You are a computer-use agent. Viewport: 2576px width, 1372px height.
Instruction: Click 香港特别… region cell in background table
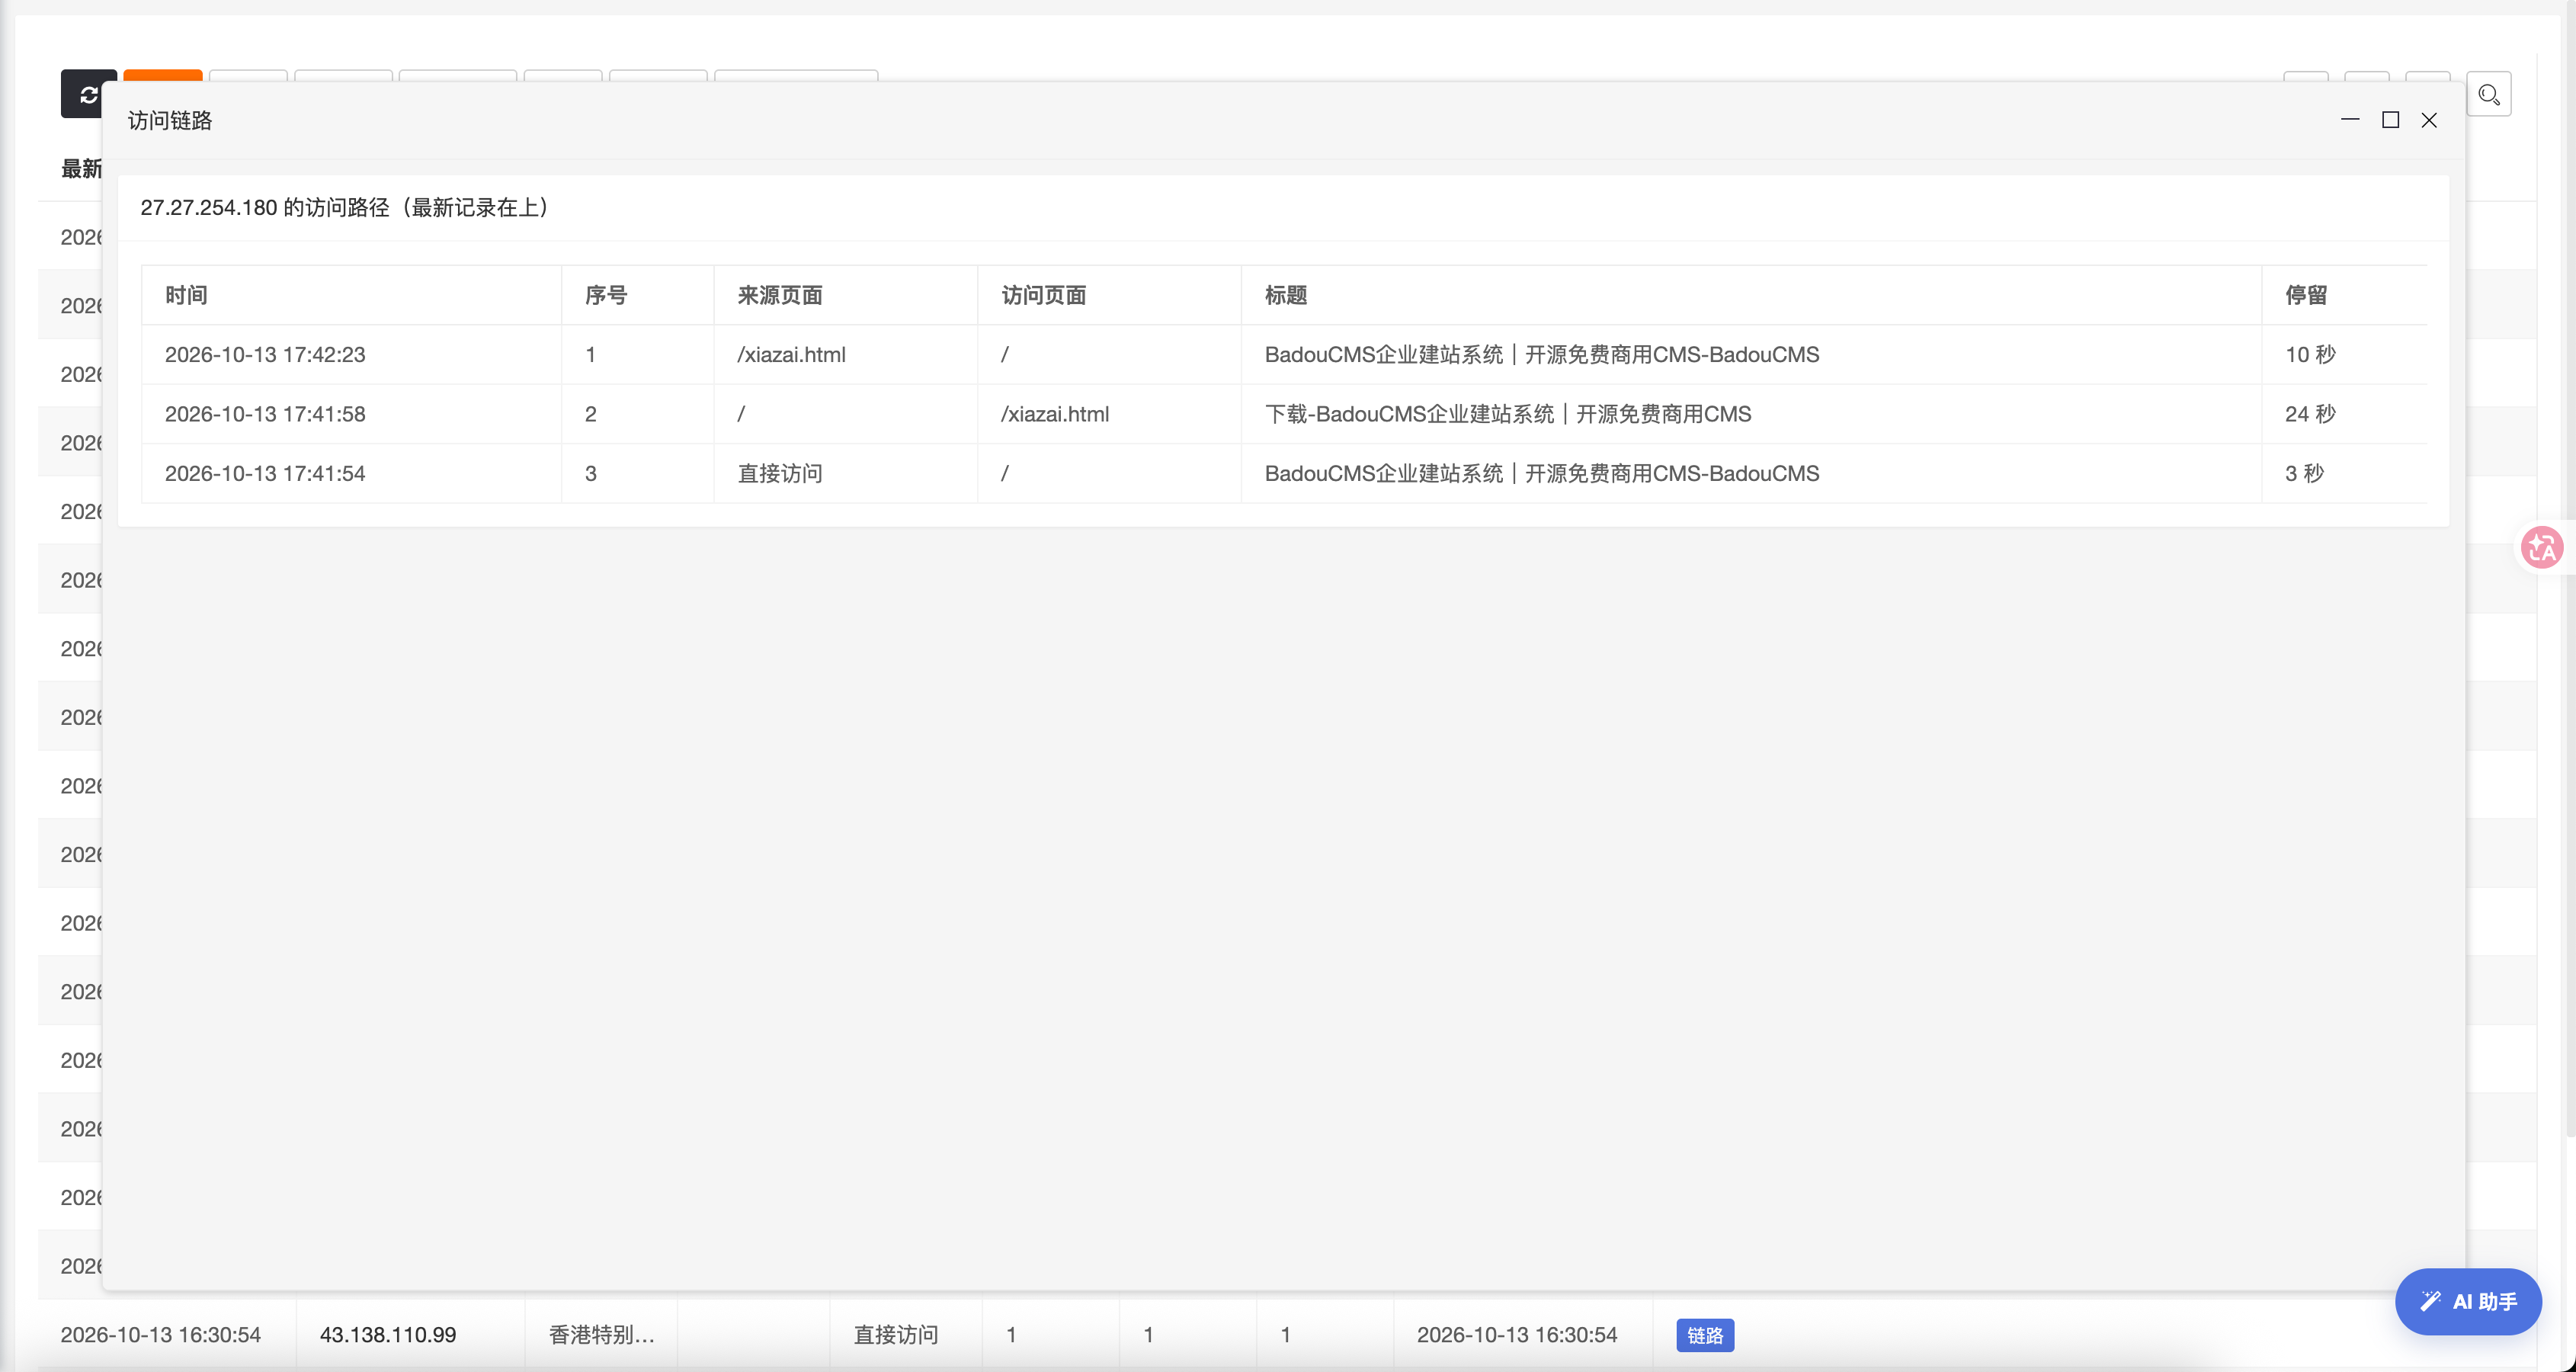coord(602,1335)
